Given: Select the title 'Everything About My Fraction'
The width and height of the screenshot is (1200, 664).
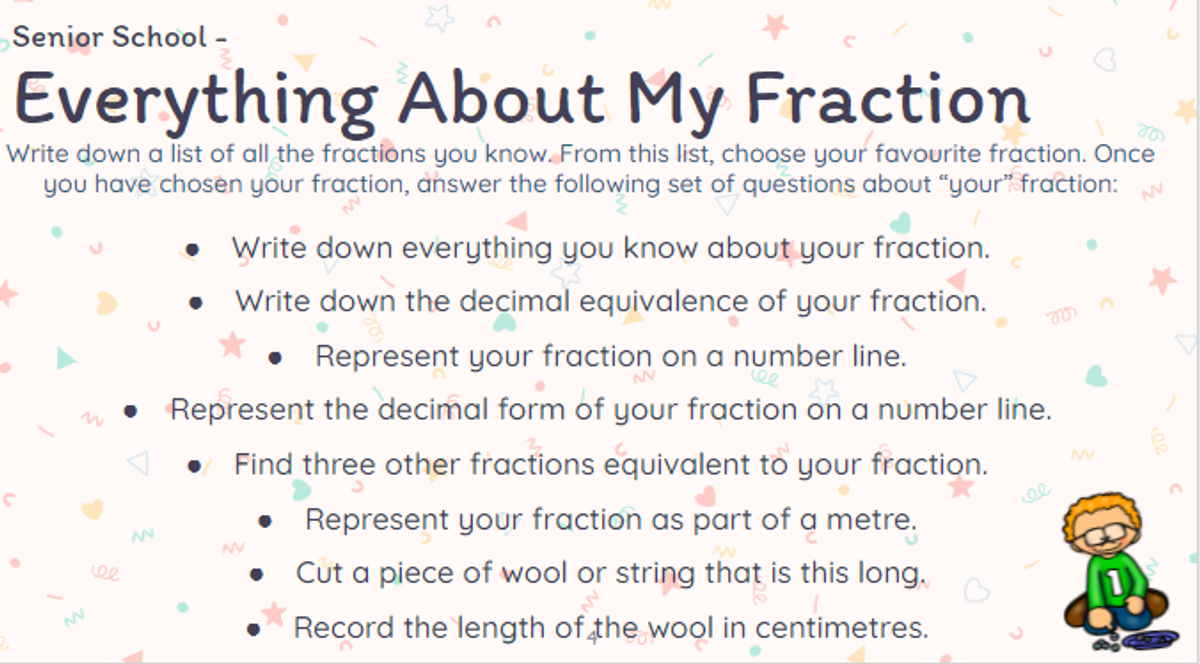Looking at the screenshot, I should (522, 100).
